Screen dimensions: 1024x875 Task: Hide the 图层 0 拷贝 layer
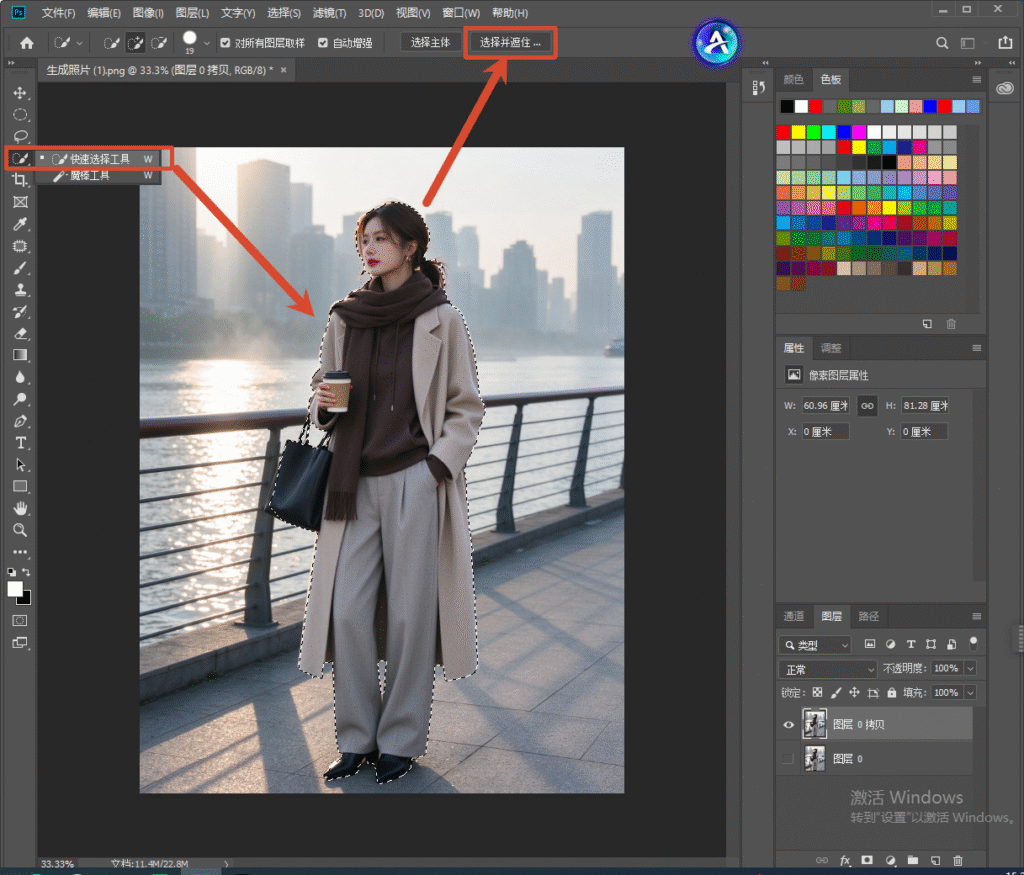pyautogui.click(x=788, y=724)
